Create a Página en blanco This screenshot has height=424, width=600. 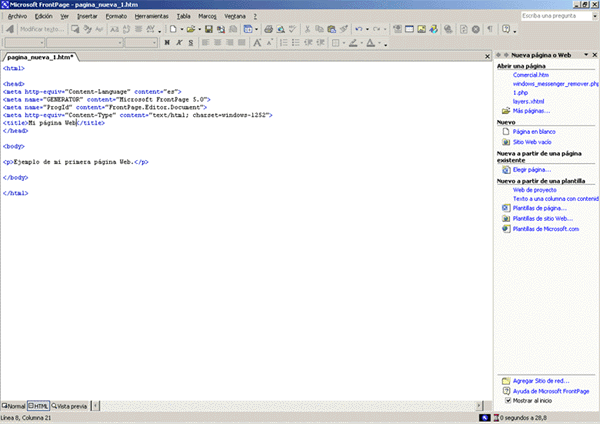(534, 131)
